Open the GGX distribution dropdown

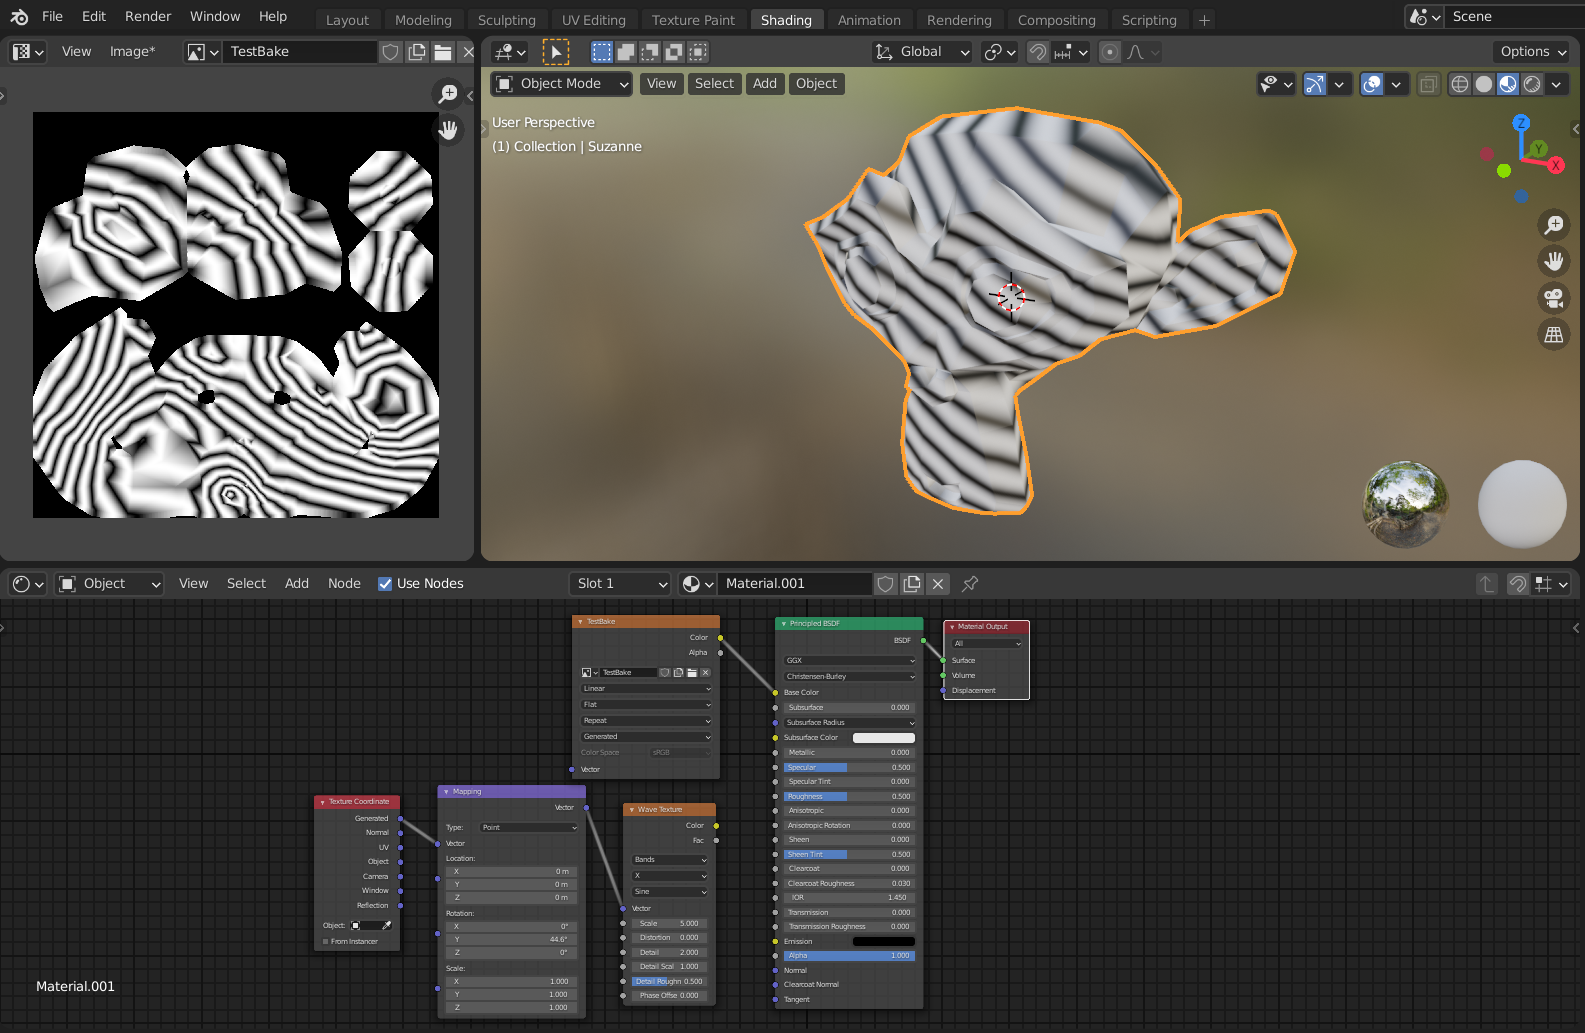pyautogui.click(x=850, y=661)
